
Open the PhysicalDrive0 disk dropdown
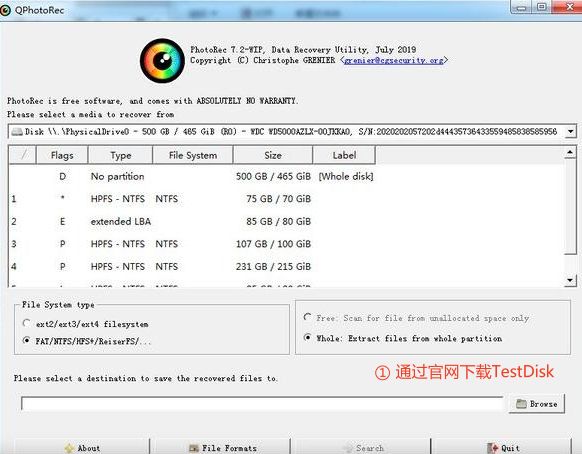click(x=292, y=132)
